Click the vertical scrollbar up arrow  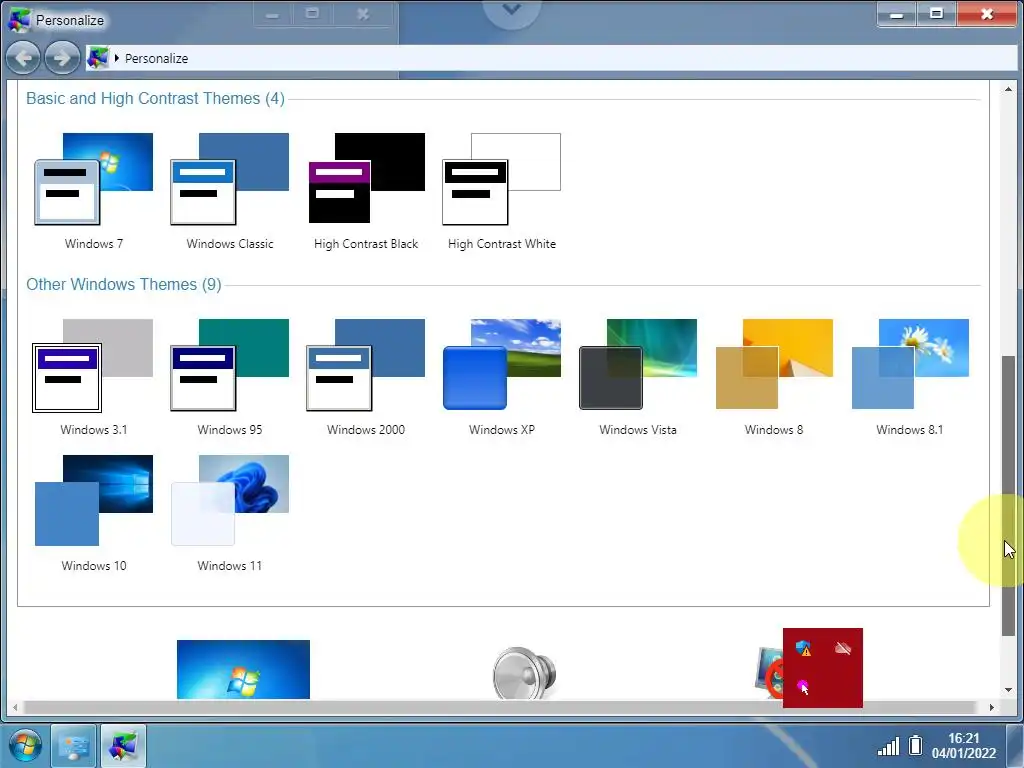pyautogui.click(x=1009, y=89)
